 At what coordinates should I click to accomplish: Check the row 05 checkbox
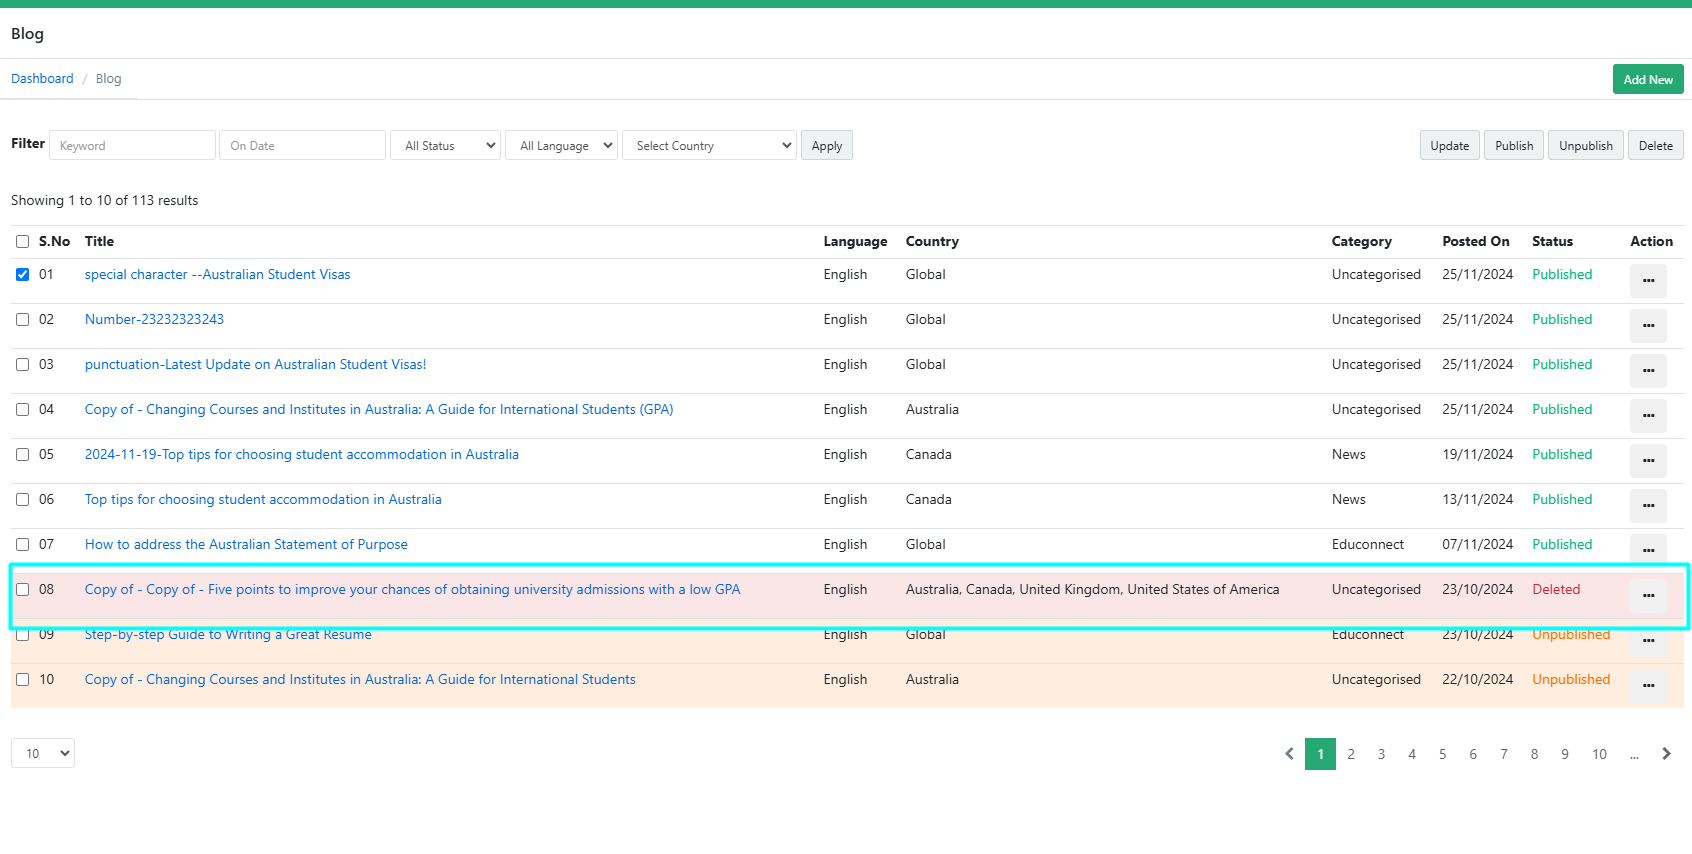[x=22, y=455]
